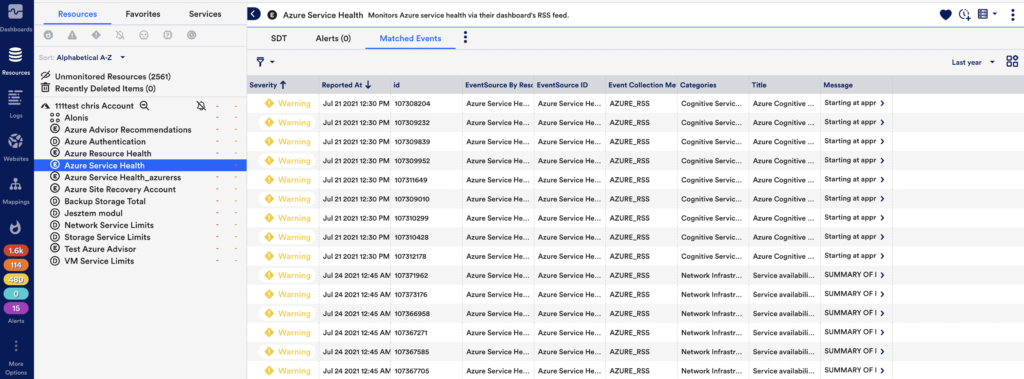Select Azure Advisor Recommendations in tree
Image resolution: width=1024 pixels, height=379 pixels.
point(128,130)
